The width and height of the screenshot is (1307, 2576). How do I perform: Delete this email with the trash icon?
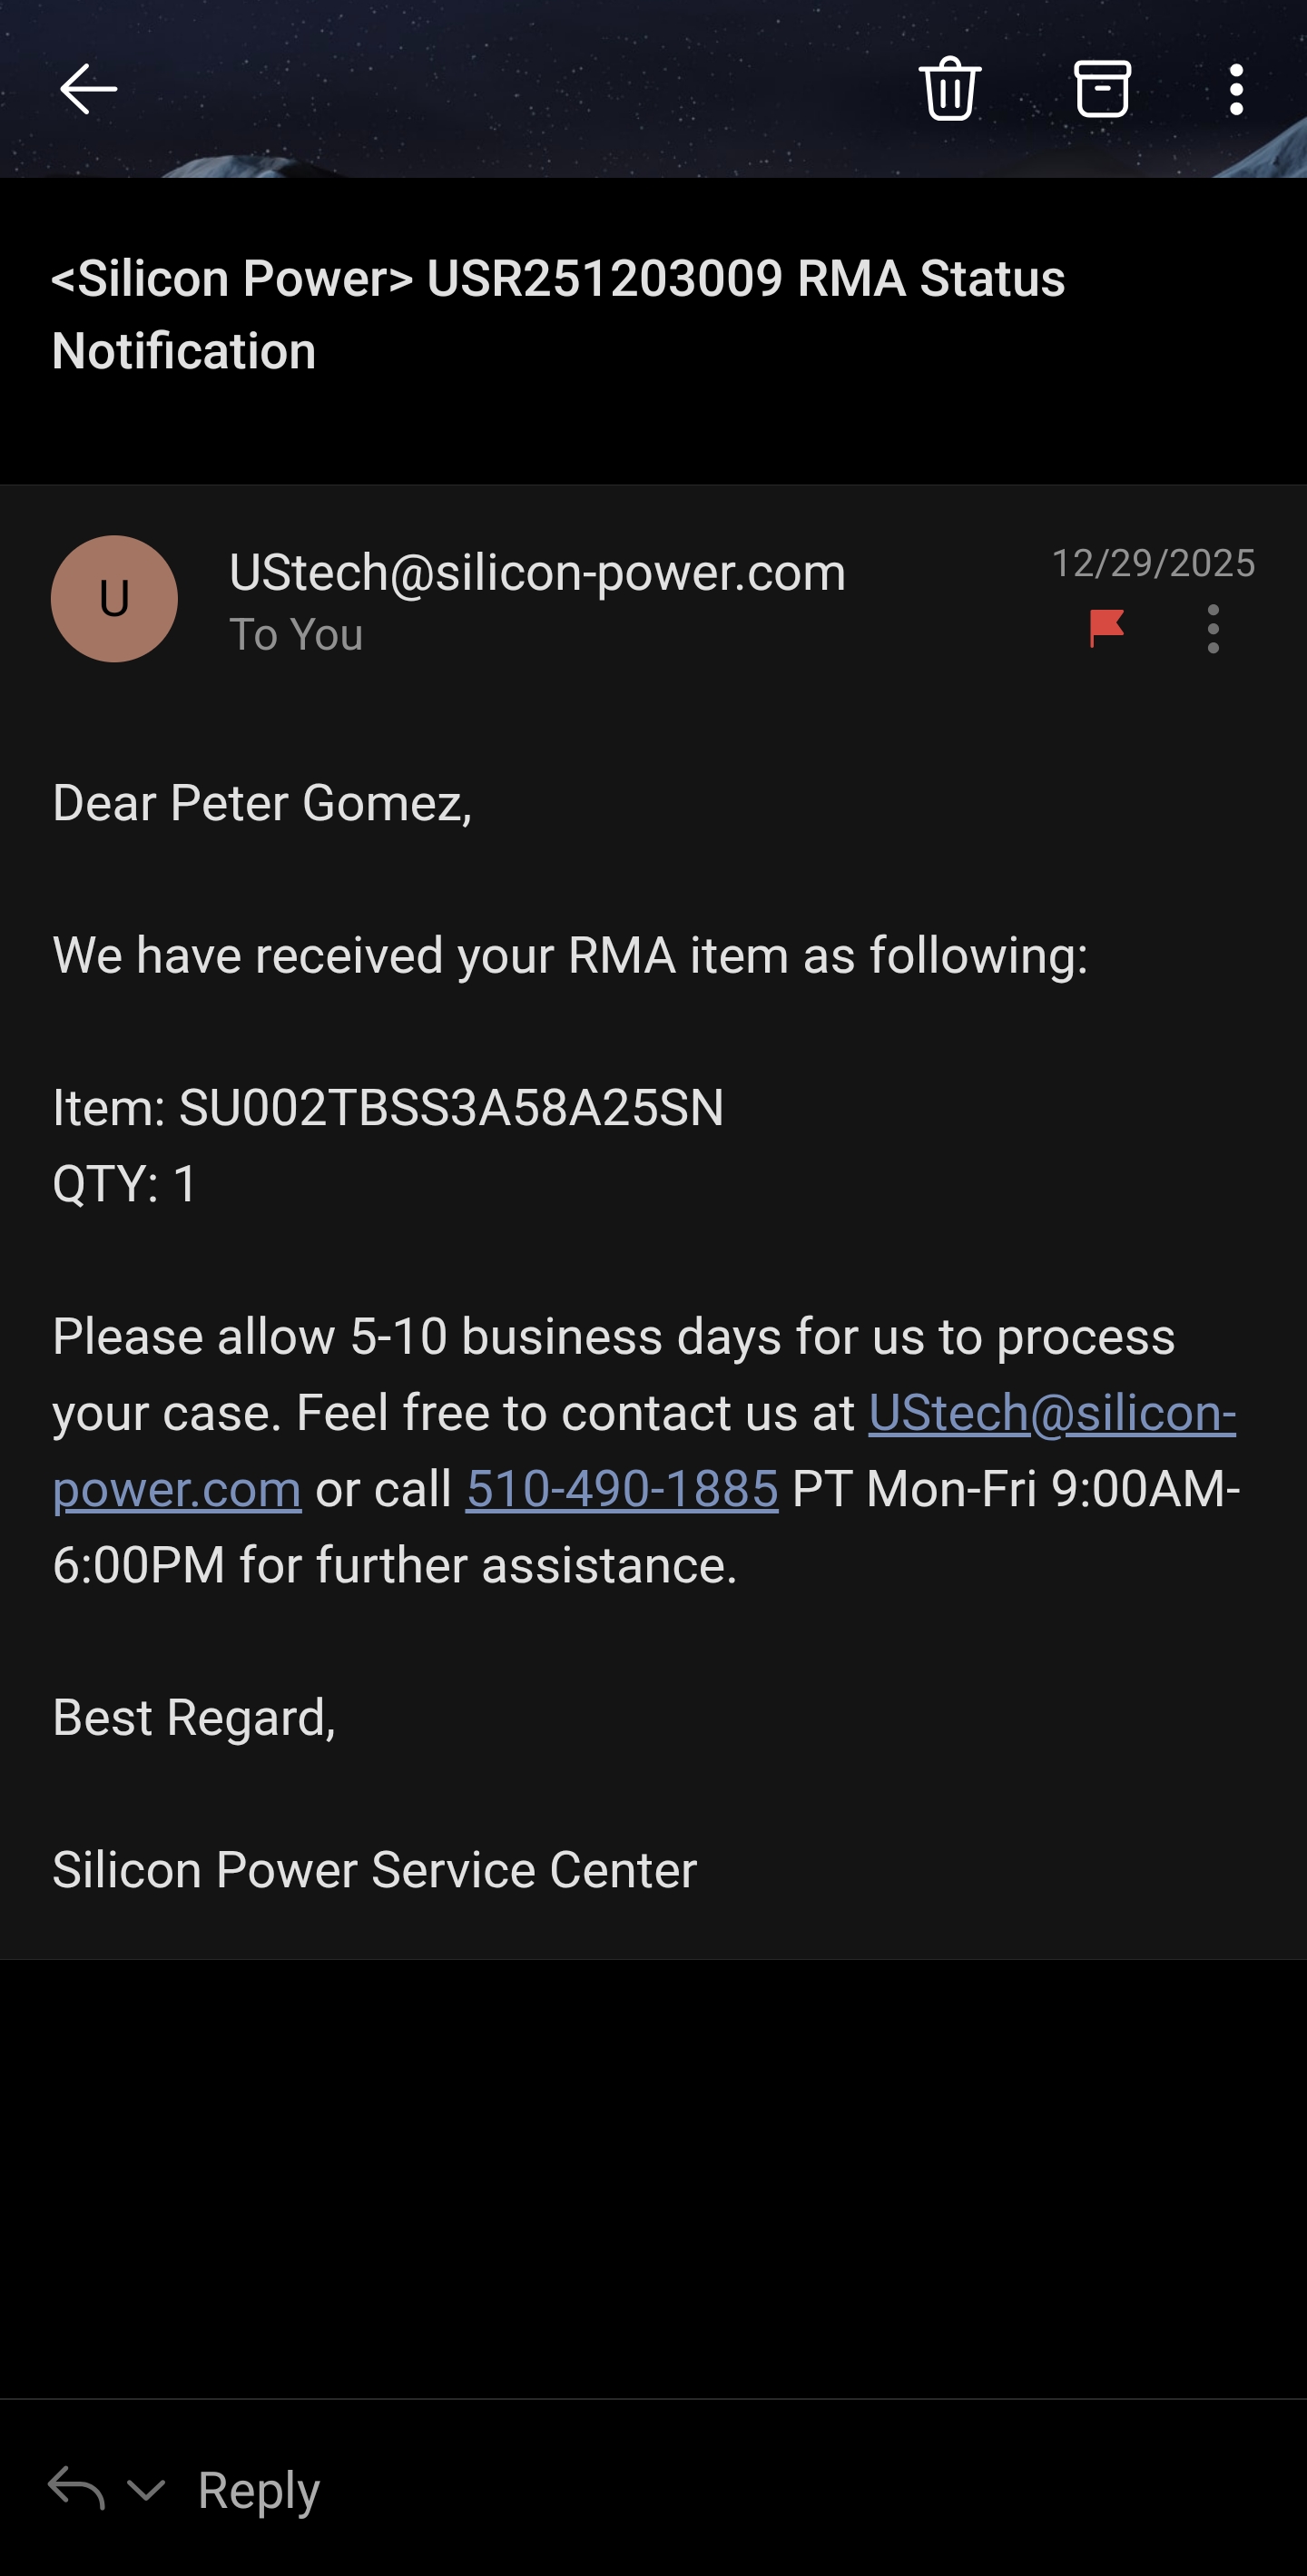click(949, 89)
